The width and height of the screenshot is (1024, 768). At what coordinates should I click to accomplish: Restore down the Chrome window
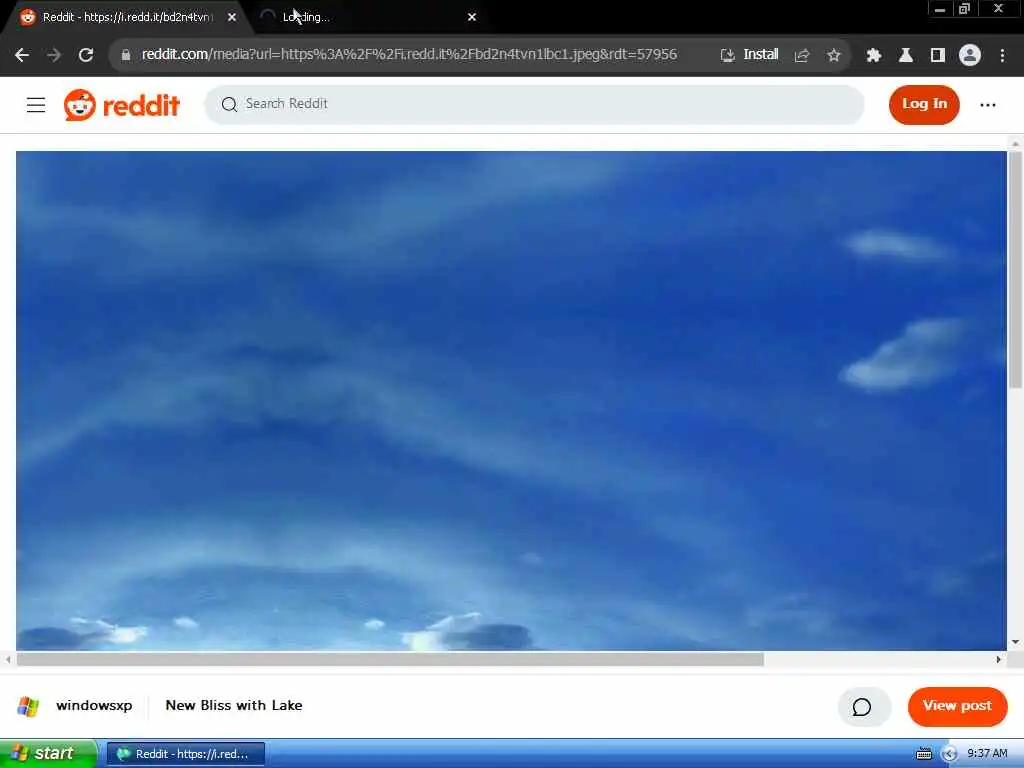point(964,9)
